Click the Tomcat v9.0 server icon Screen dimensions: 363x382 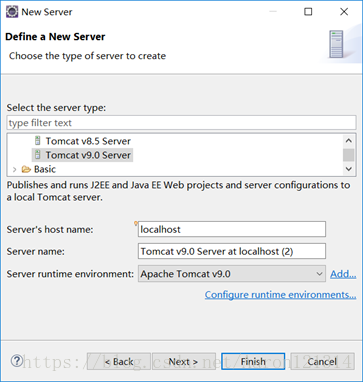click(x=38, y=155)
